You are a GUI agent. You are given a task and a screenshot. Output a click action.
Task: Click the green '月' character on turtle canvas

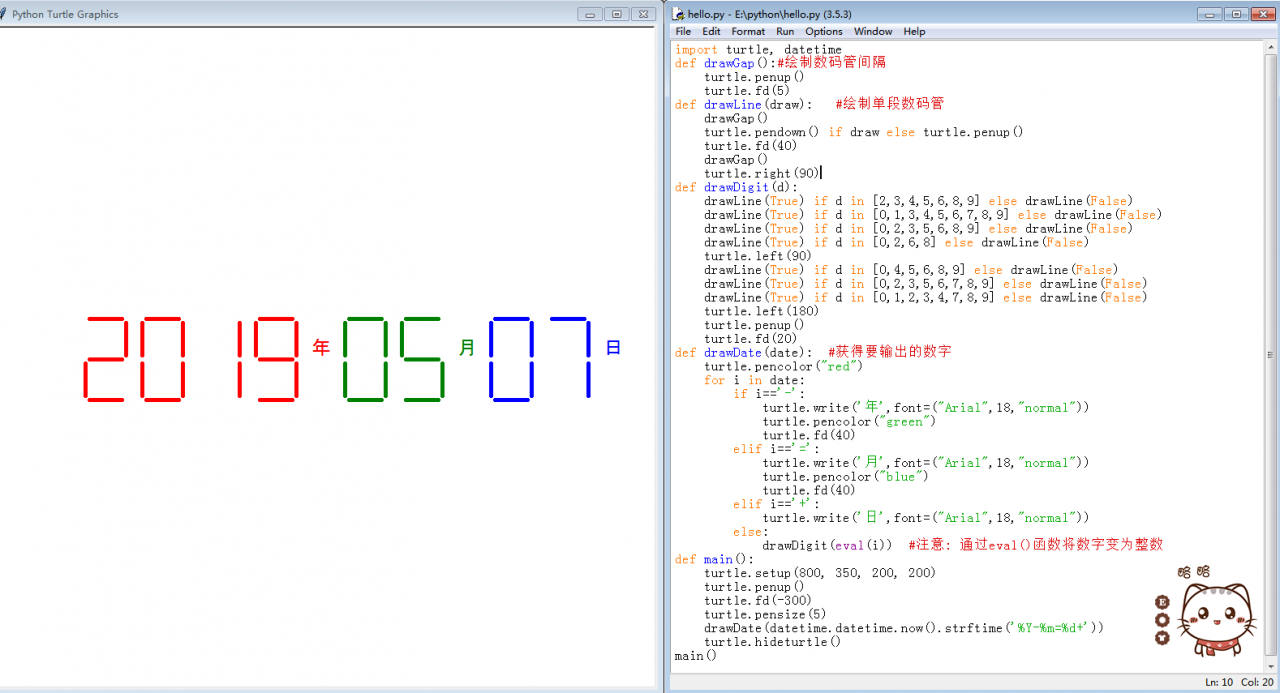click(x=467, y=348)
